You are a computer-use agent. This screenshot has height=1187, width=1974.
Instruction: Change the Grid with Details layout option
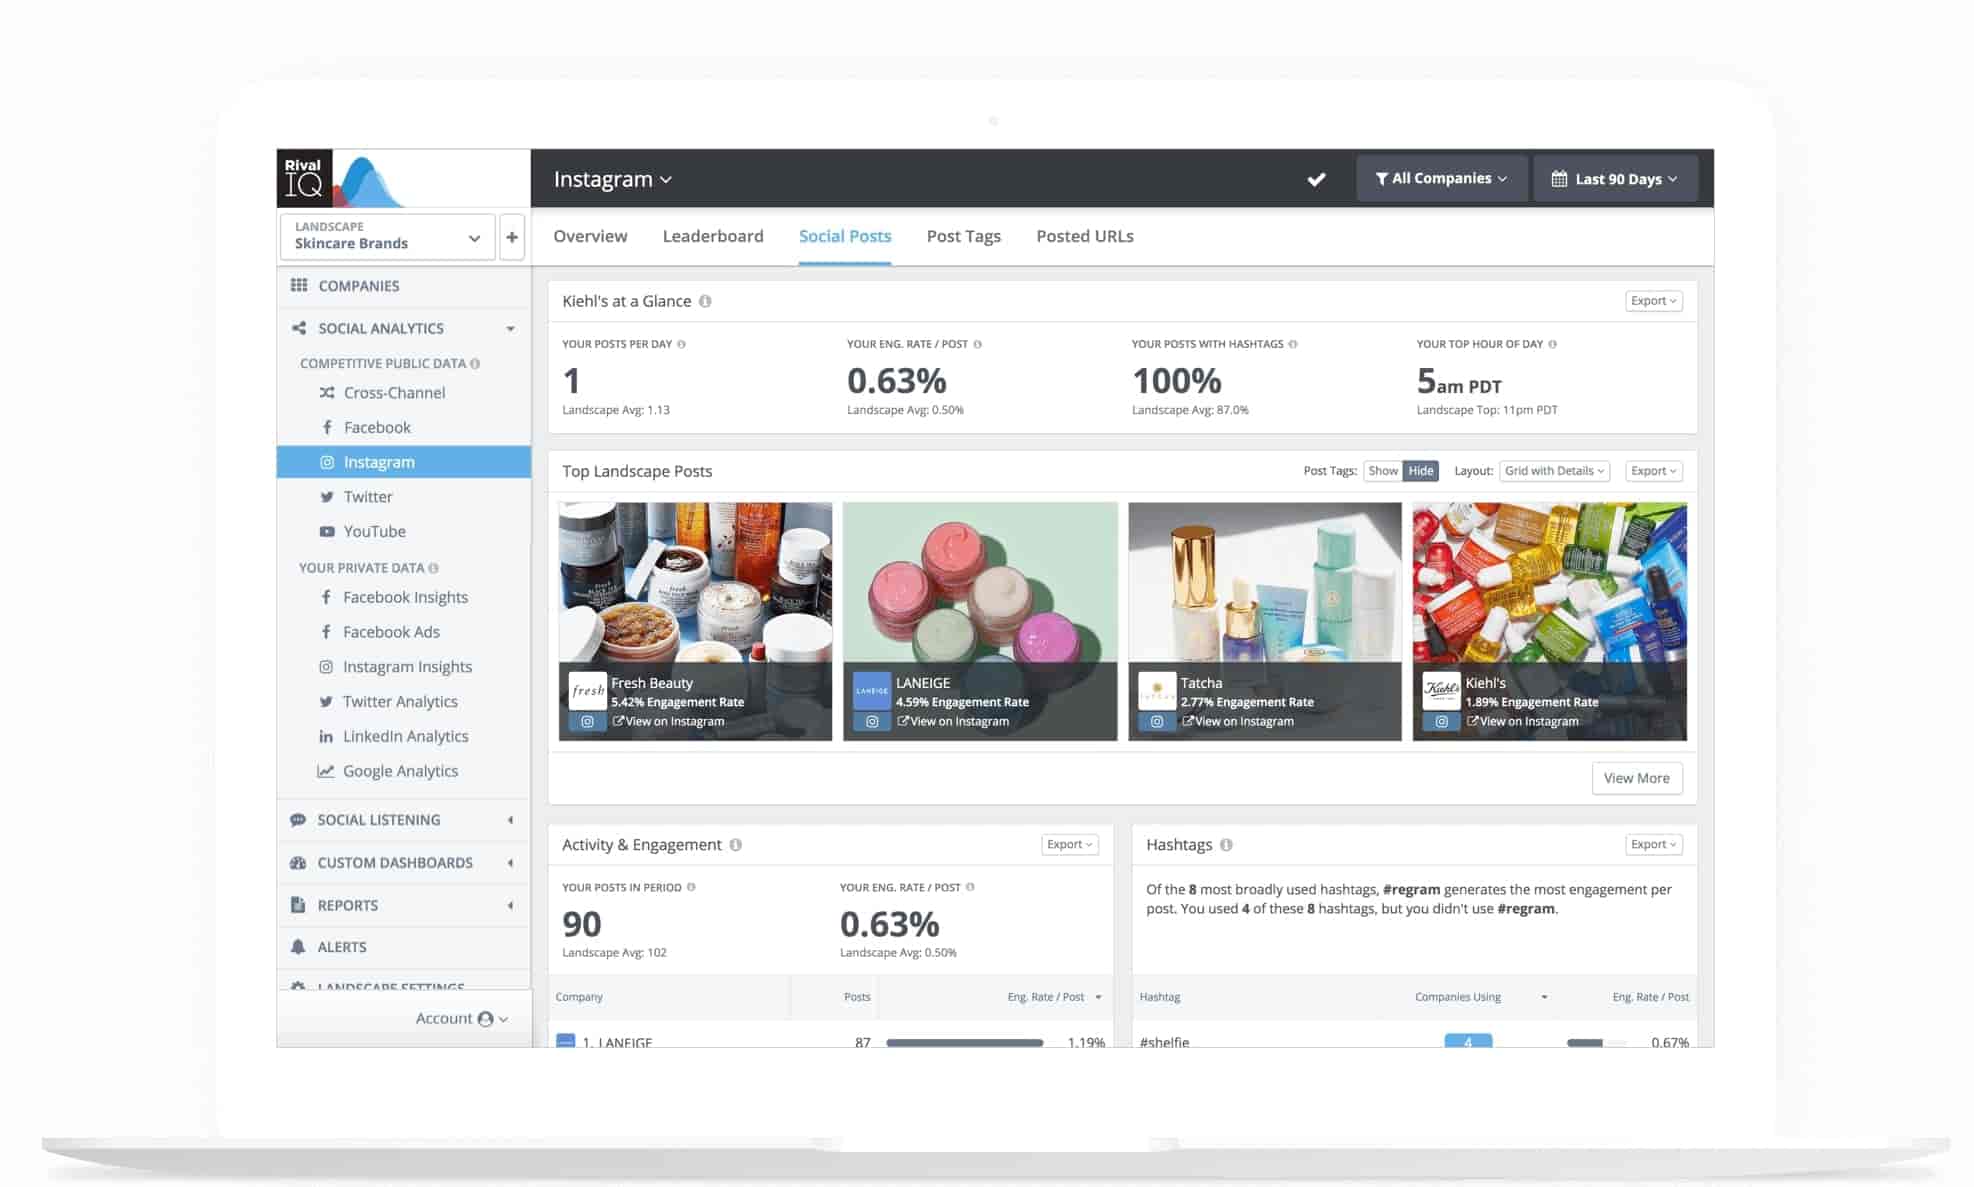click(1553, 470)
